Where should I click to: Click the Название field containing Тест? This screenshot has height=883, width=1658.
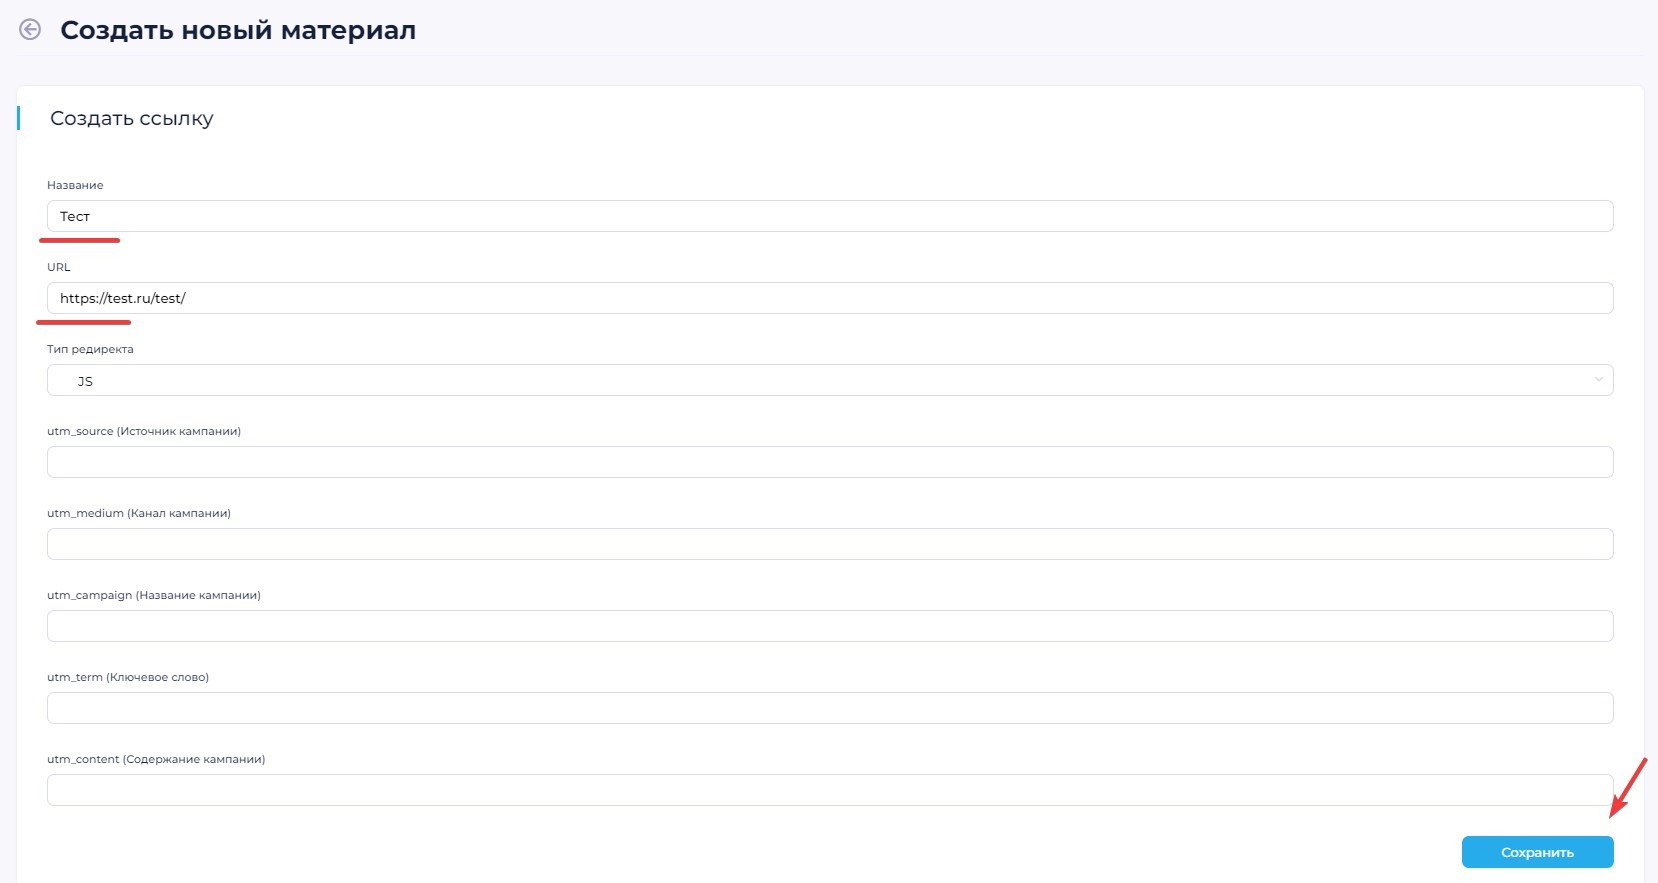pyautogui.click(x=829, y=216)
